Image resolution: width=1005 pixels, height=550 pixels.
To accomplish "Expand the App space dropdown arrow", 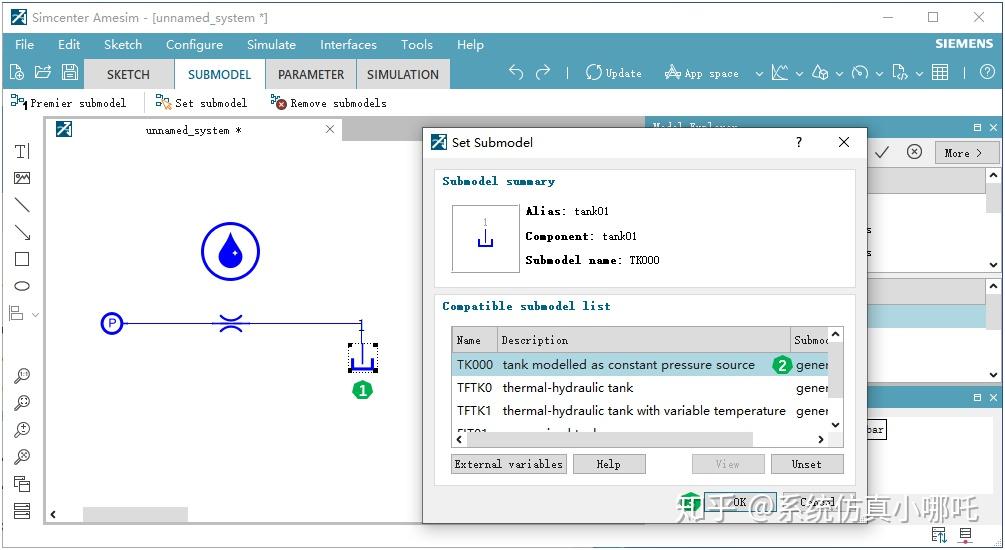I will [x=759, y=74].
